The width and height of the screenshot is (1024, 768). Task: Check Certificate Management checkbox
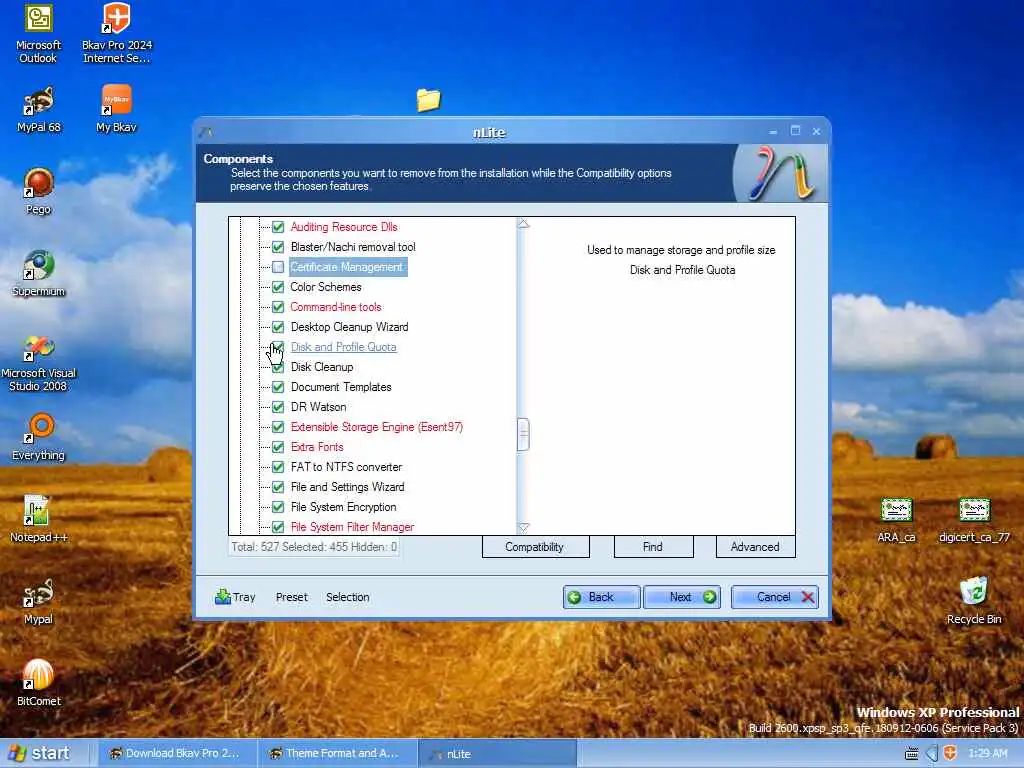pyautogui.click(x=278, y=267)
